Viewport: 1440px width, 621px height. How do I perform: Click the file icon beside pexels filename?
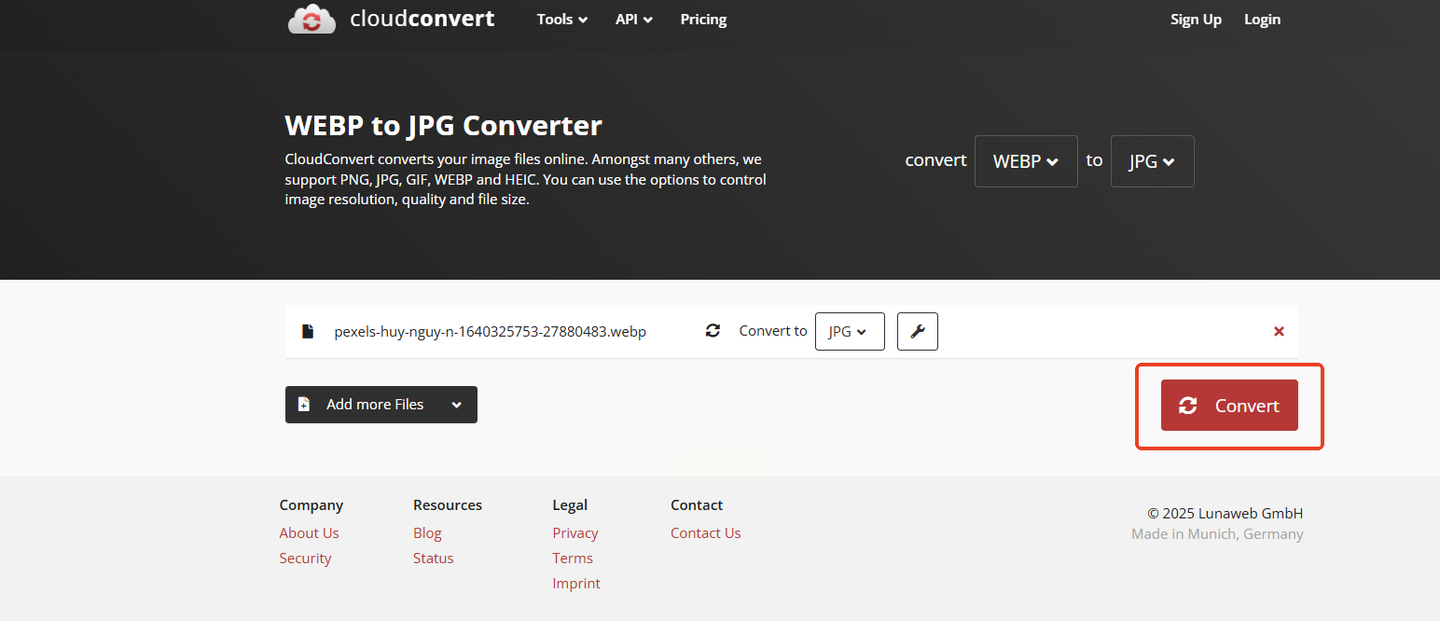308,331
